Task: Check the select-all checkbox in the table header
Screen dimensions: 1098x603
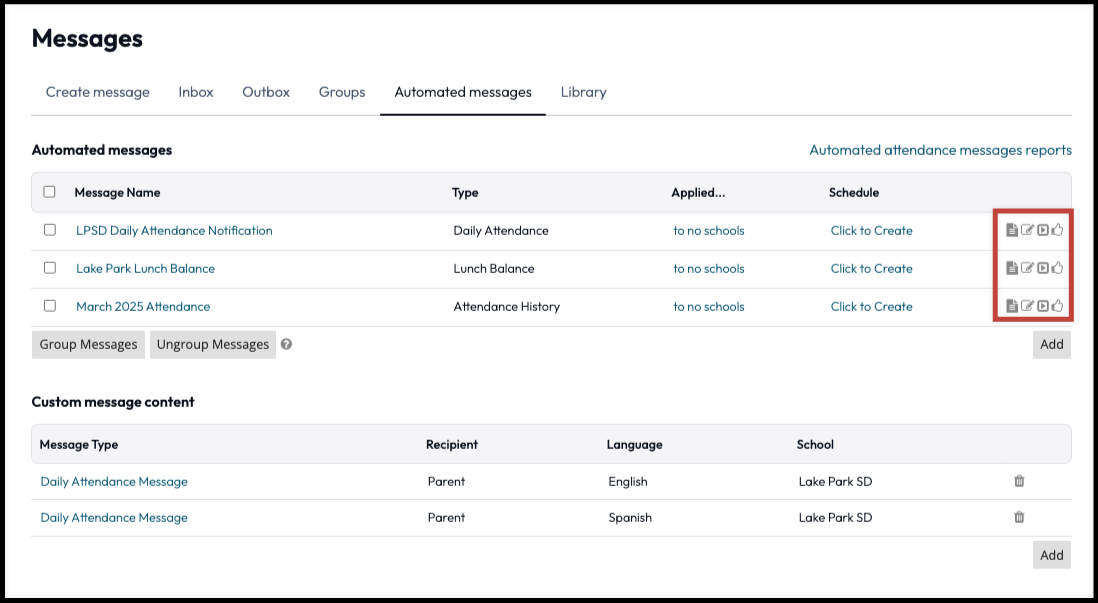Action: click(x=49, y=192)
